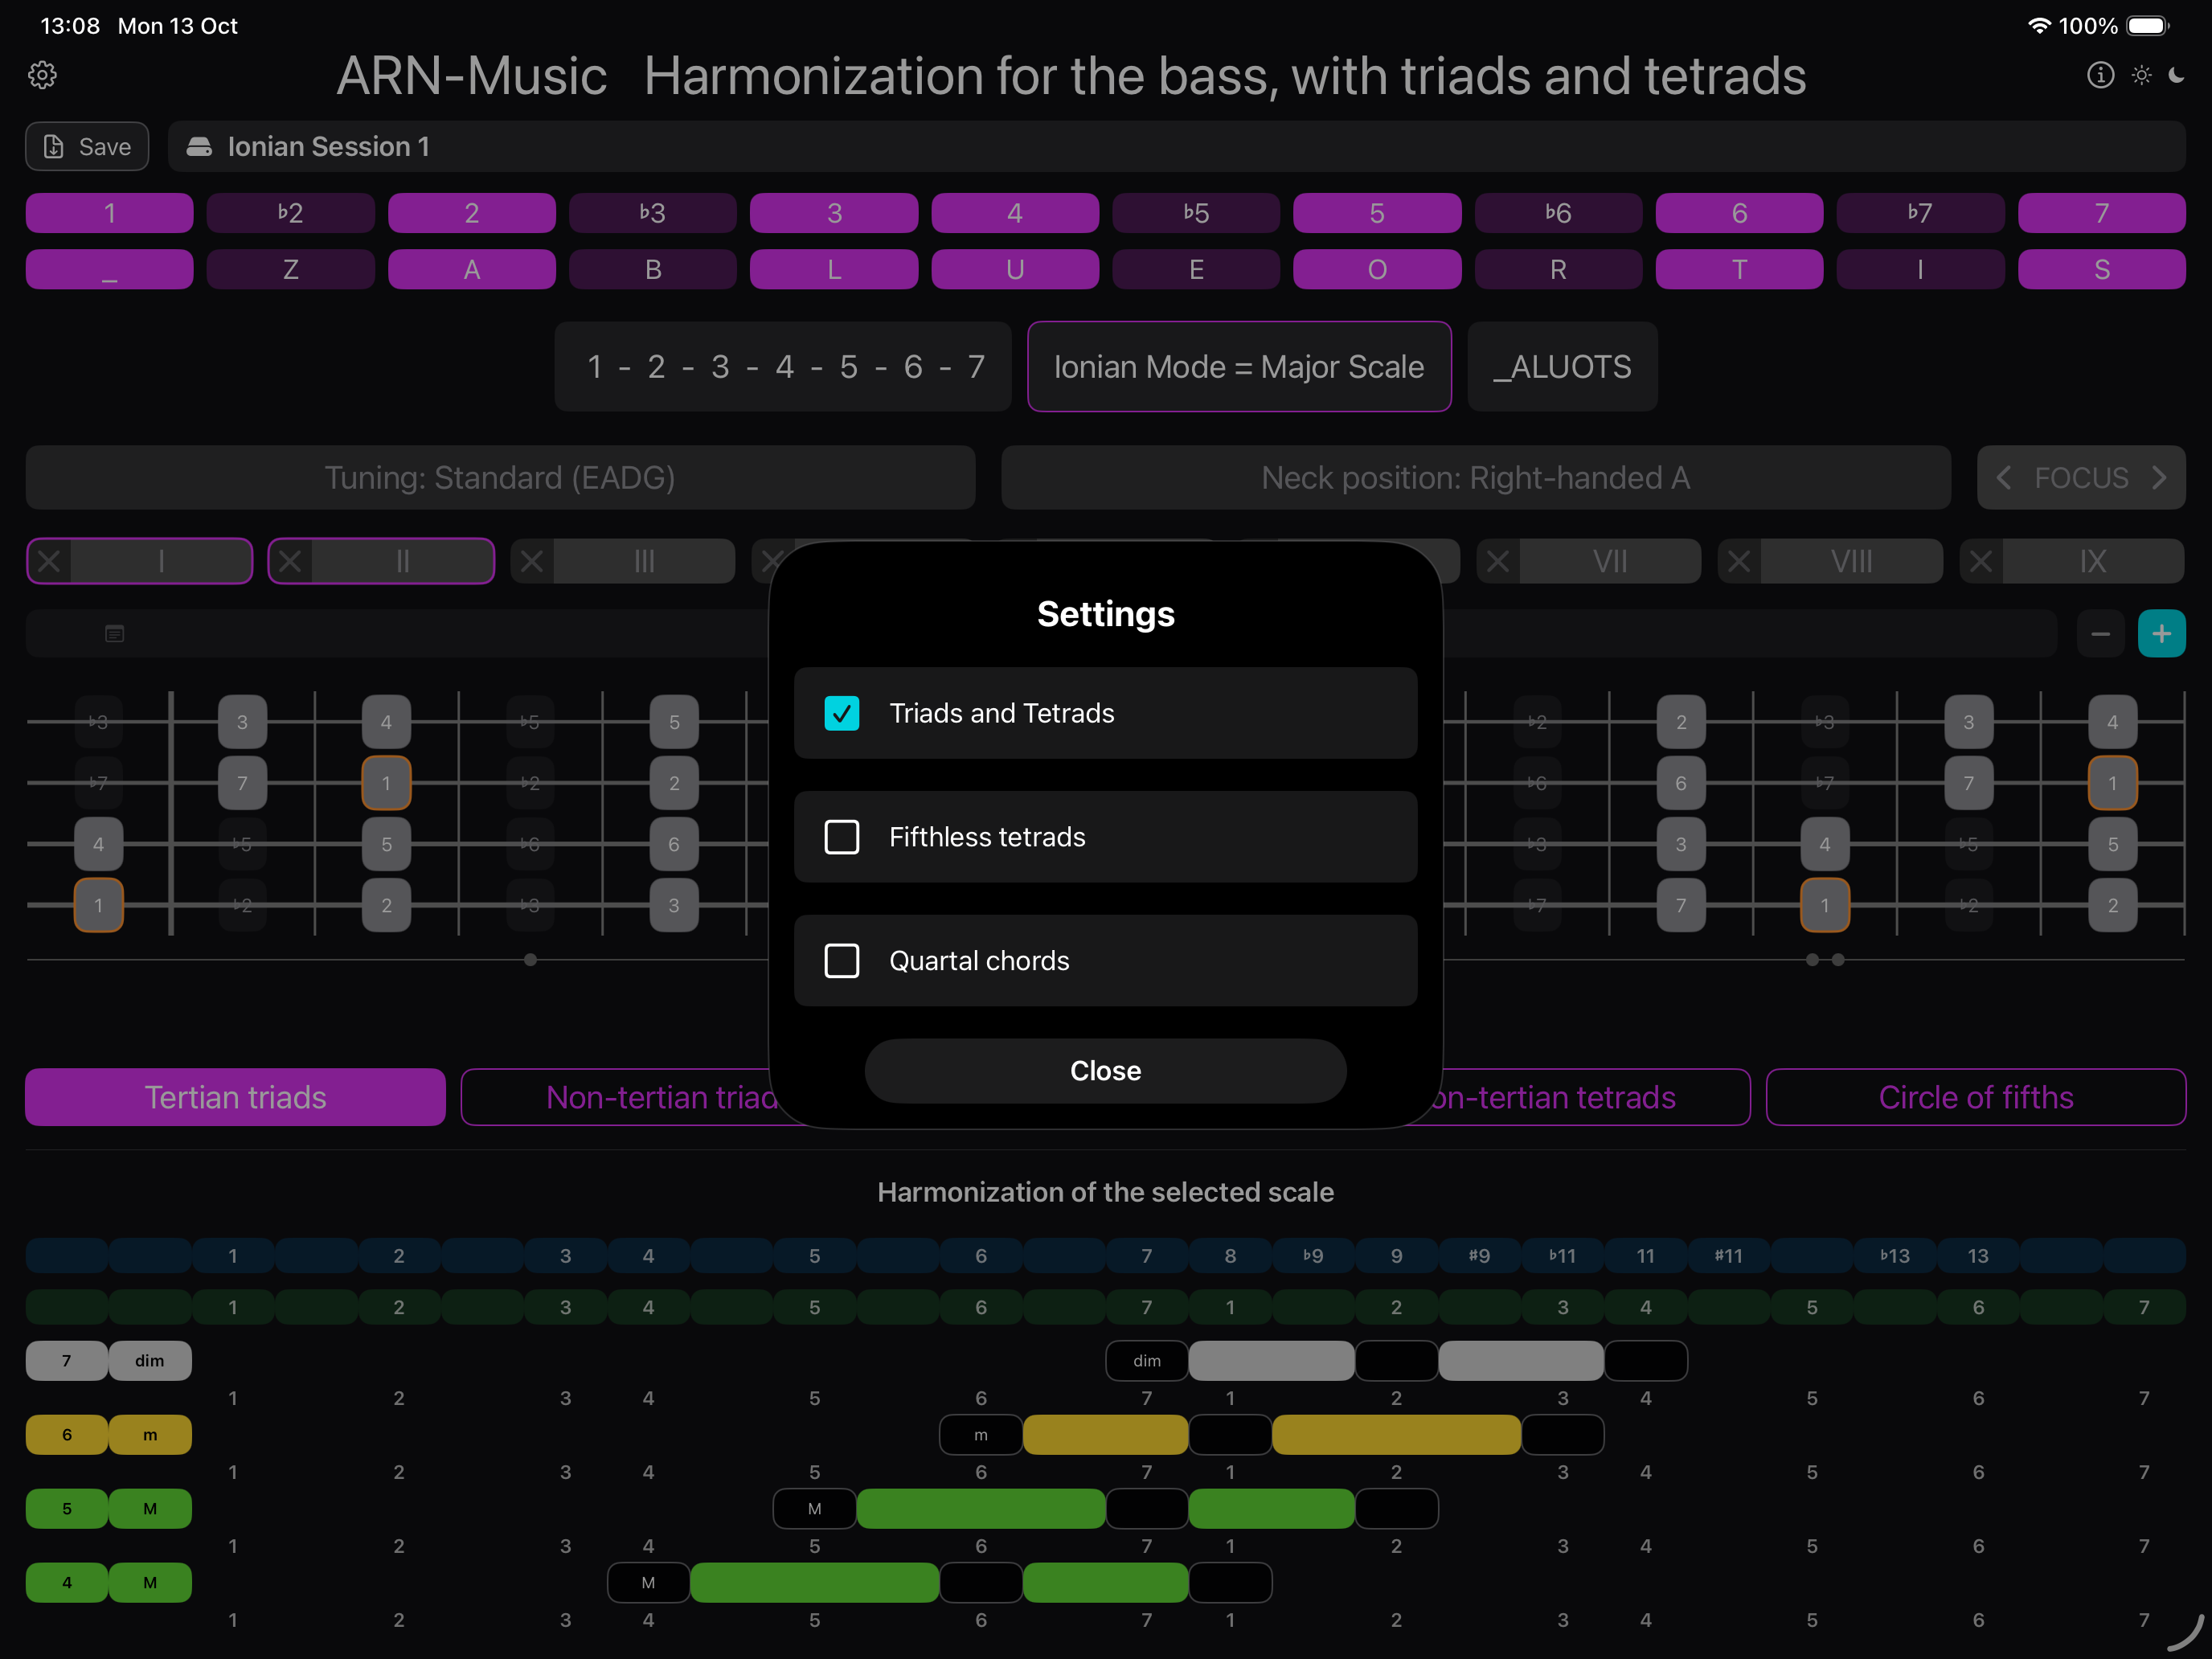Switch to dark mode moon icon
The height and width of the screenshot is (1659, 2212).
[x=2177, y=75]
